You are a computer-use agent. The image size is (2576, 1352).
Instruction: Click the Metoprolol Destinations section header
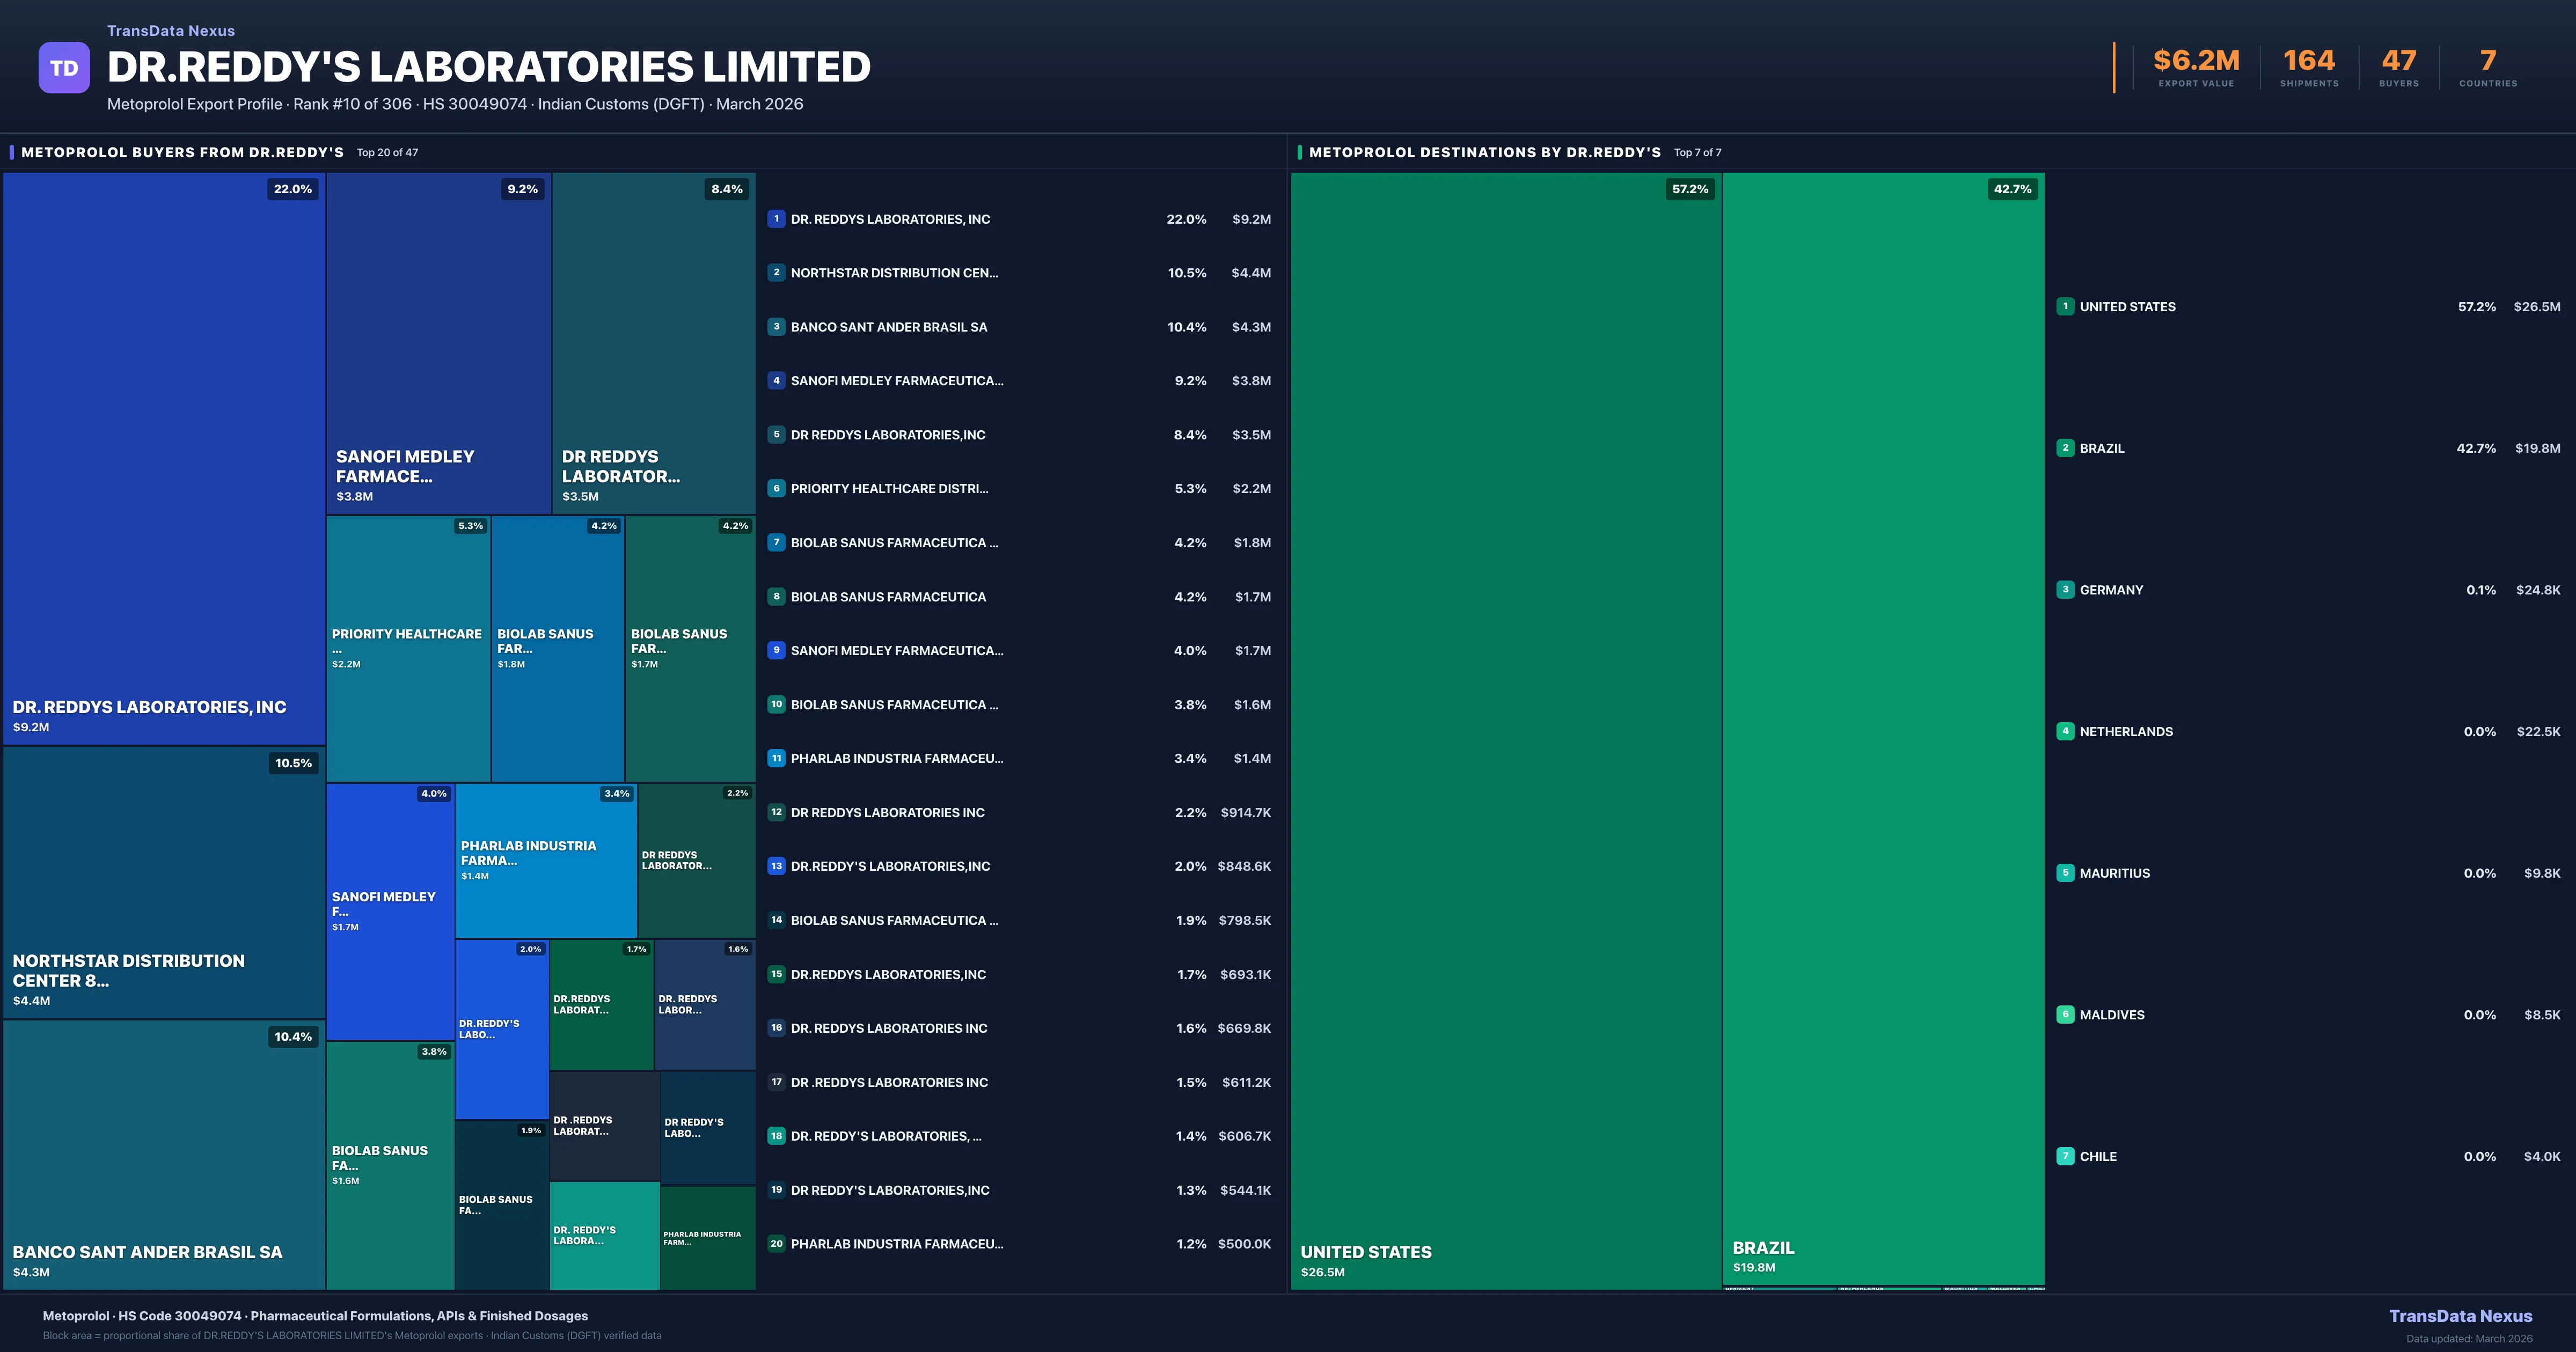1484,152
